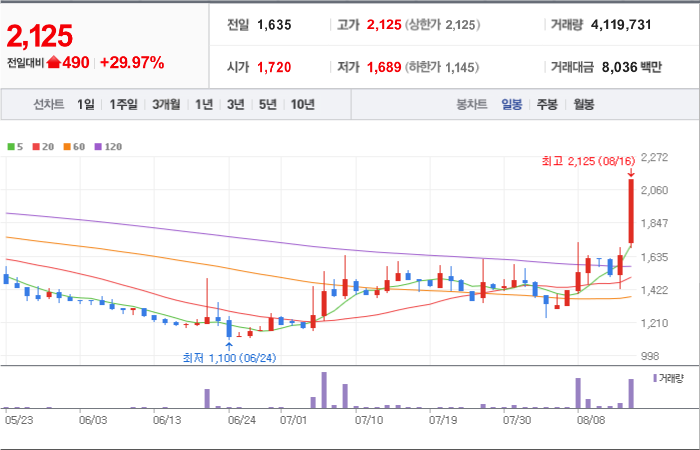Click the 하한가 1,145 text
The width and height of the screenshot is (700, 450).
coord(442,67)
